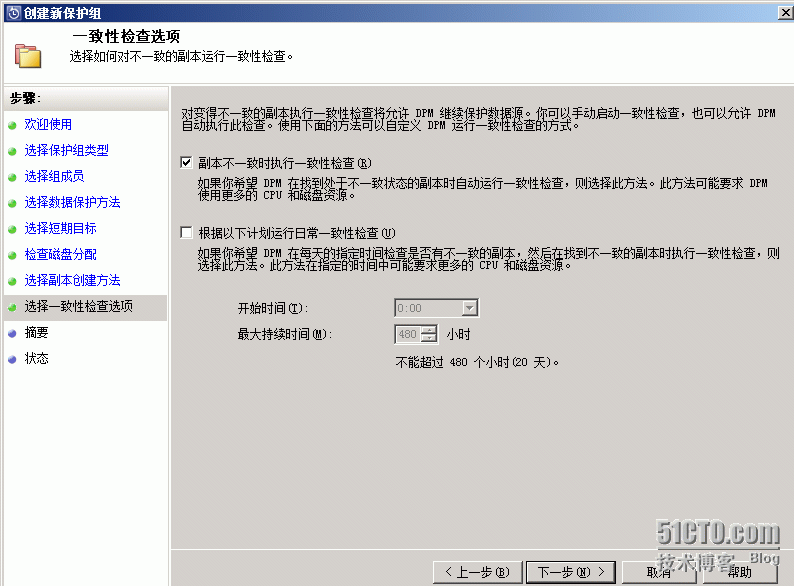The image size is (794, 586).
Task: Increase maximum duration with the stepper up arrow
Action: 429,330
